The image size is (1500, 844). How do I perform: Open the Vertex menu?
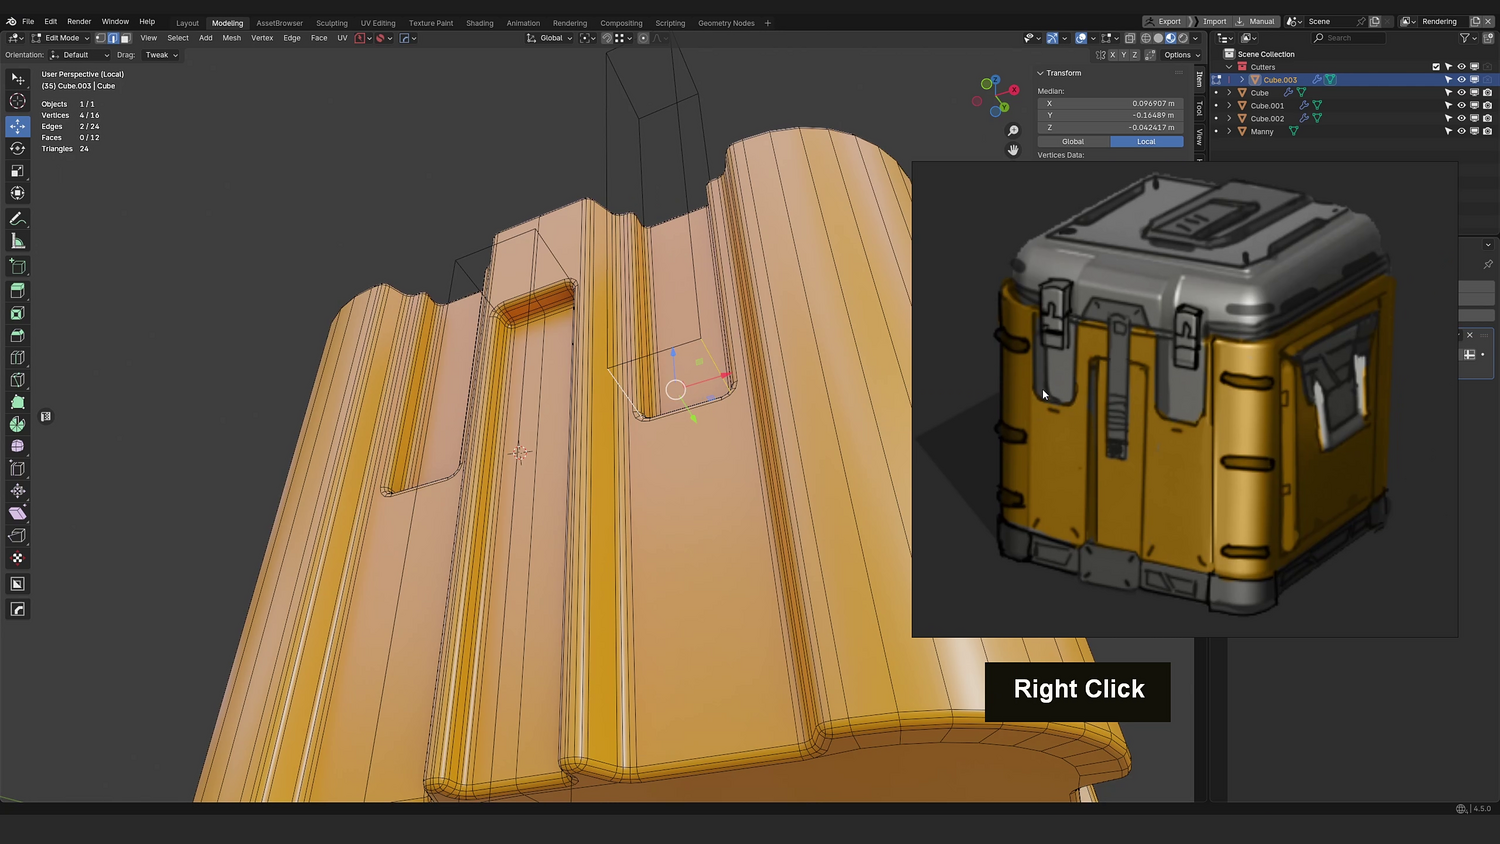tap(262, 38)
